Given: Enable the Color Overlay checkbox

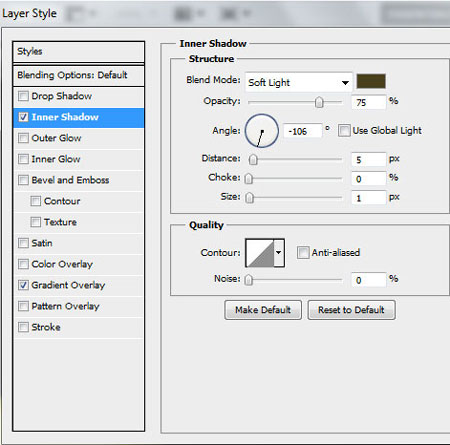Looking at the screenshot, I should click(x=23, y=264).
